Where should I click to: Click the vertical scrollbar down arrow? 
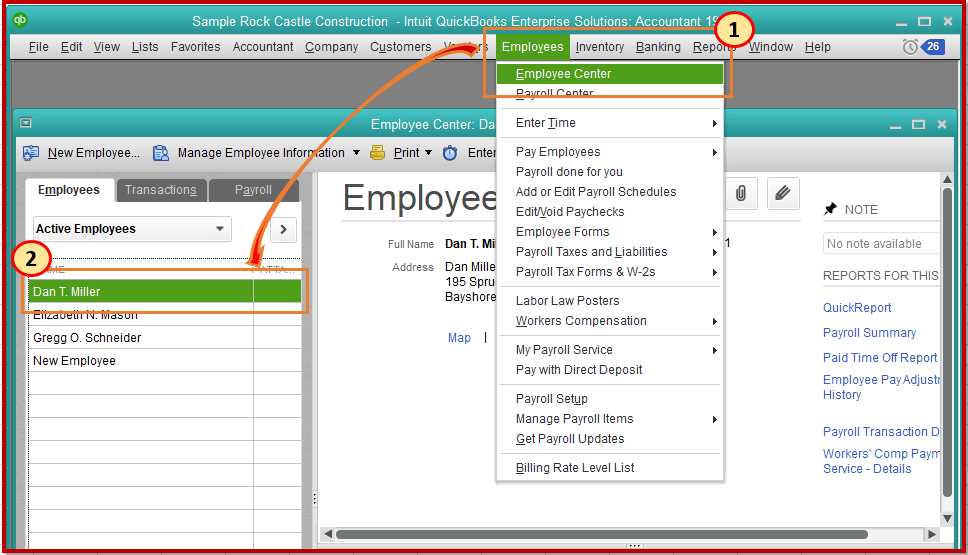pyautogui.click(x=948, y=518)
